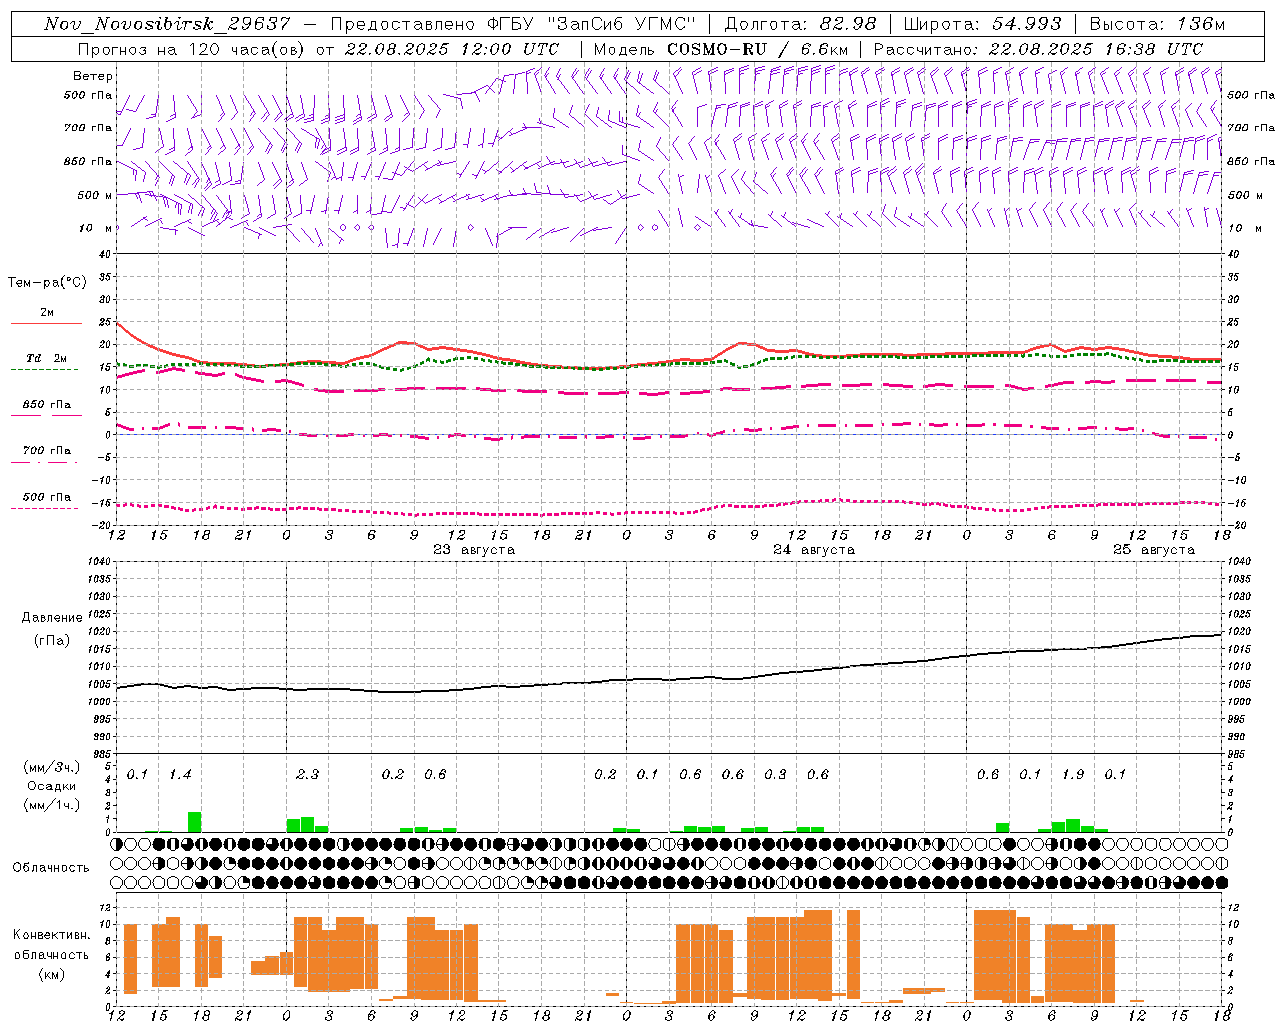1280x1024 pixels.
Task: Click the 700 гПа temperature legend label
Action: pyautogui.click(x=47, y=450)
